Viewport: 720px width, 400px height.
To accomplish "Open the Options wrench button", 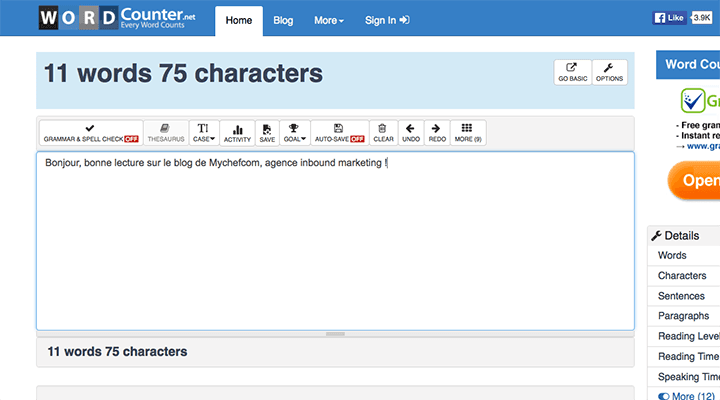I will pos(609,72).
